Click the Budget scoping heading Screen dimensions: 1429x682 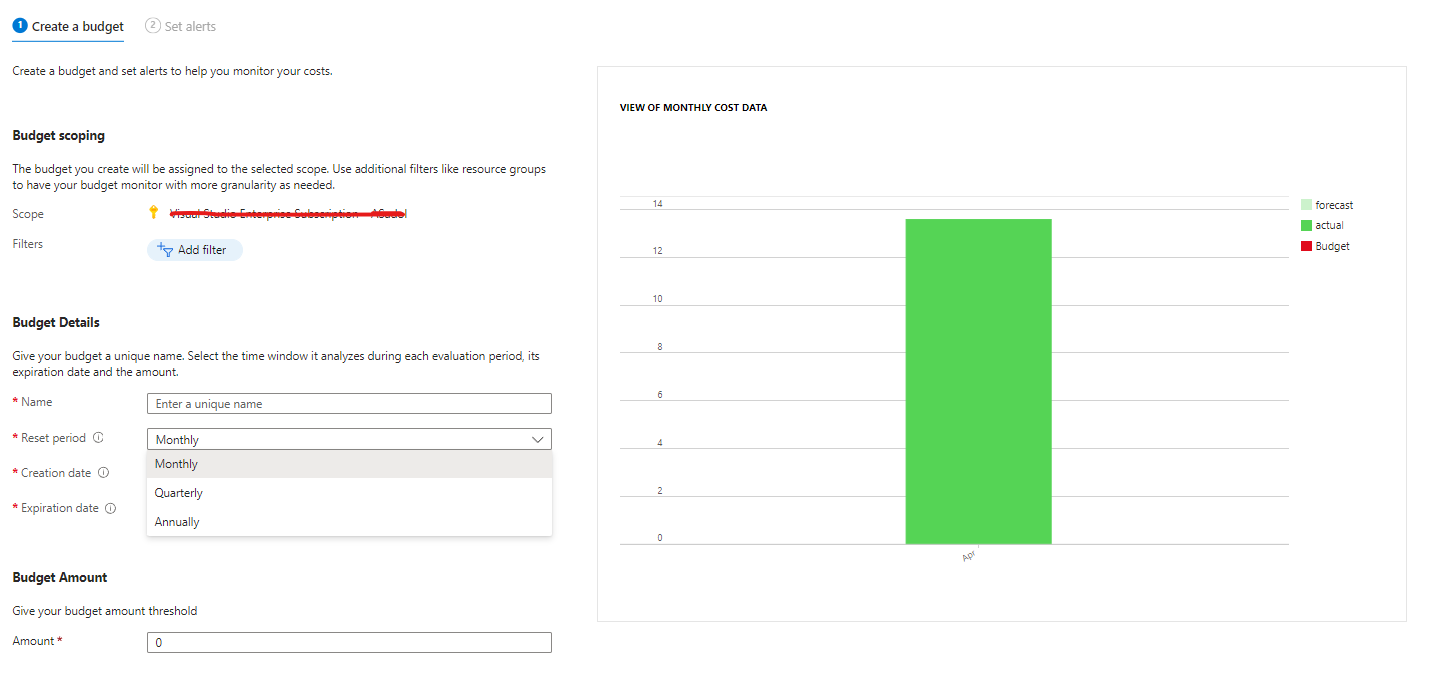58,135
